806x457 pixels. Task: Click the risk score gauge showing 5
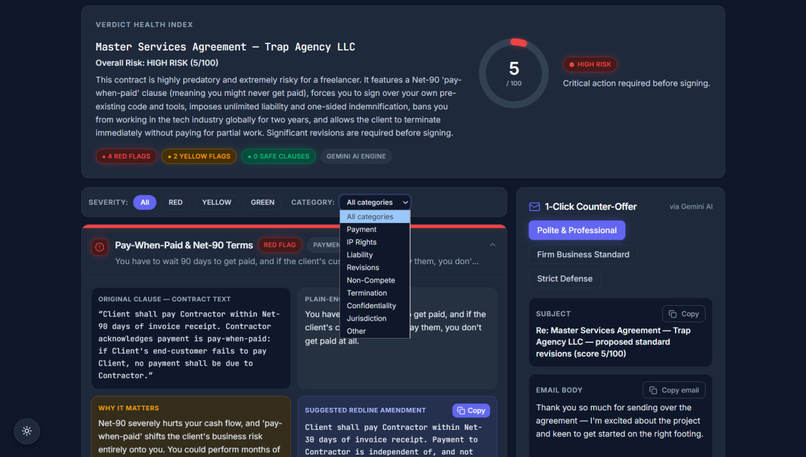click(x=514, y=73)
